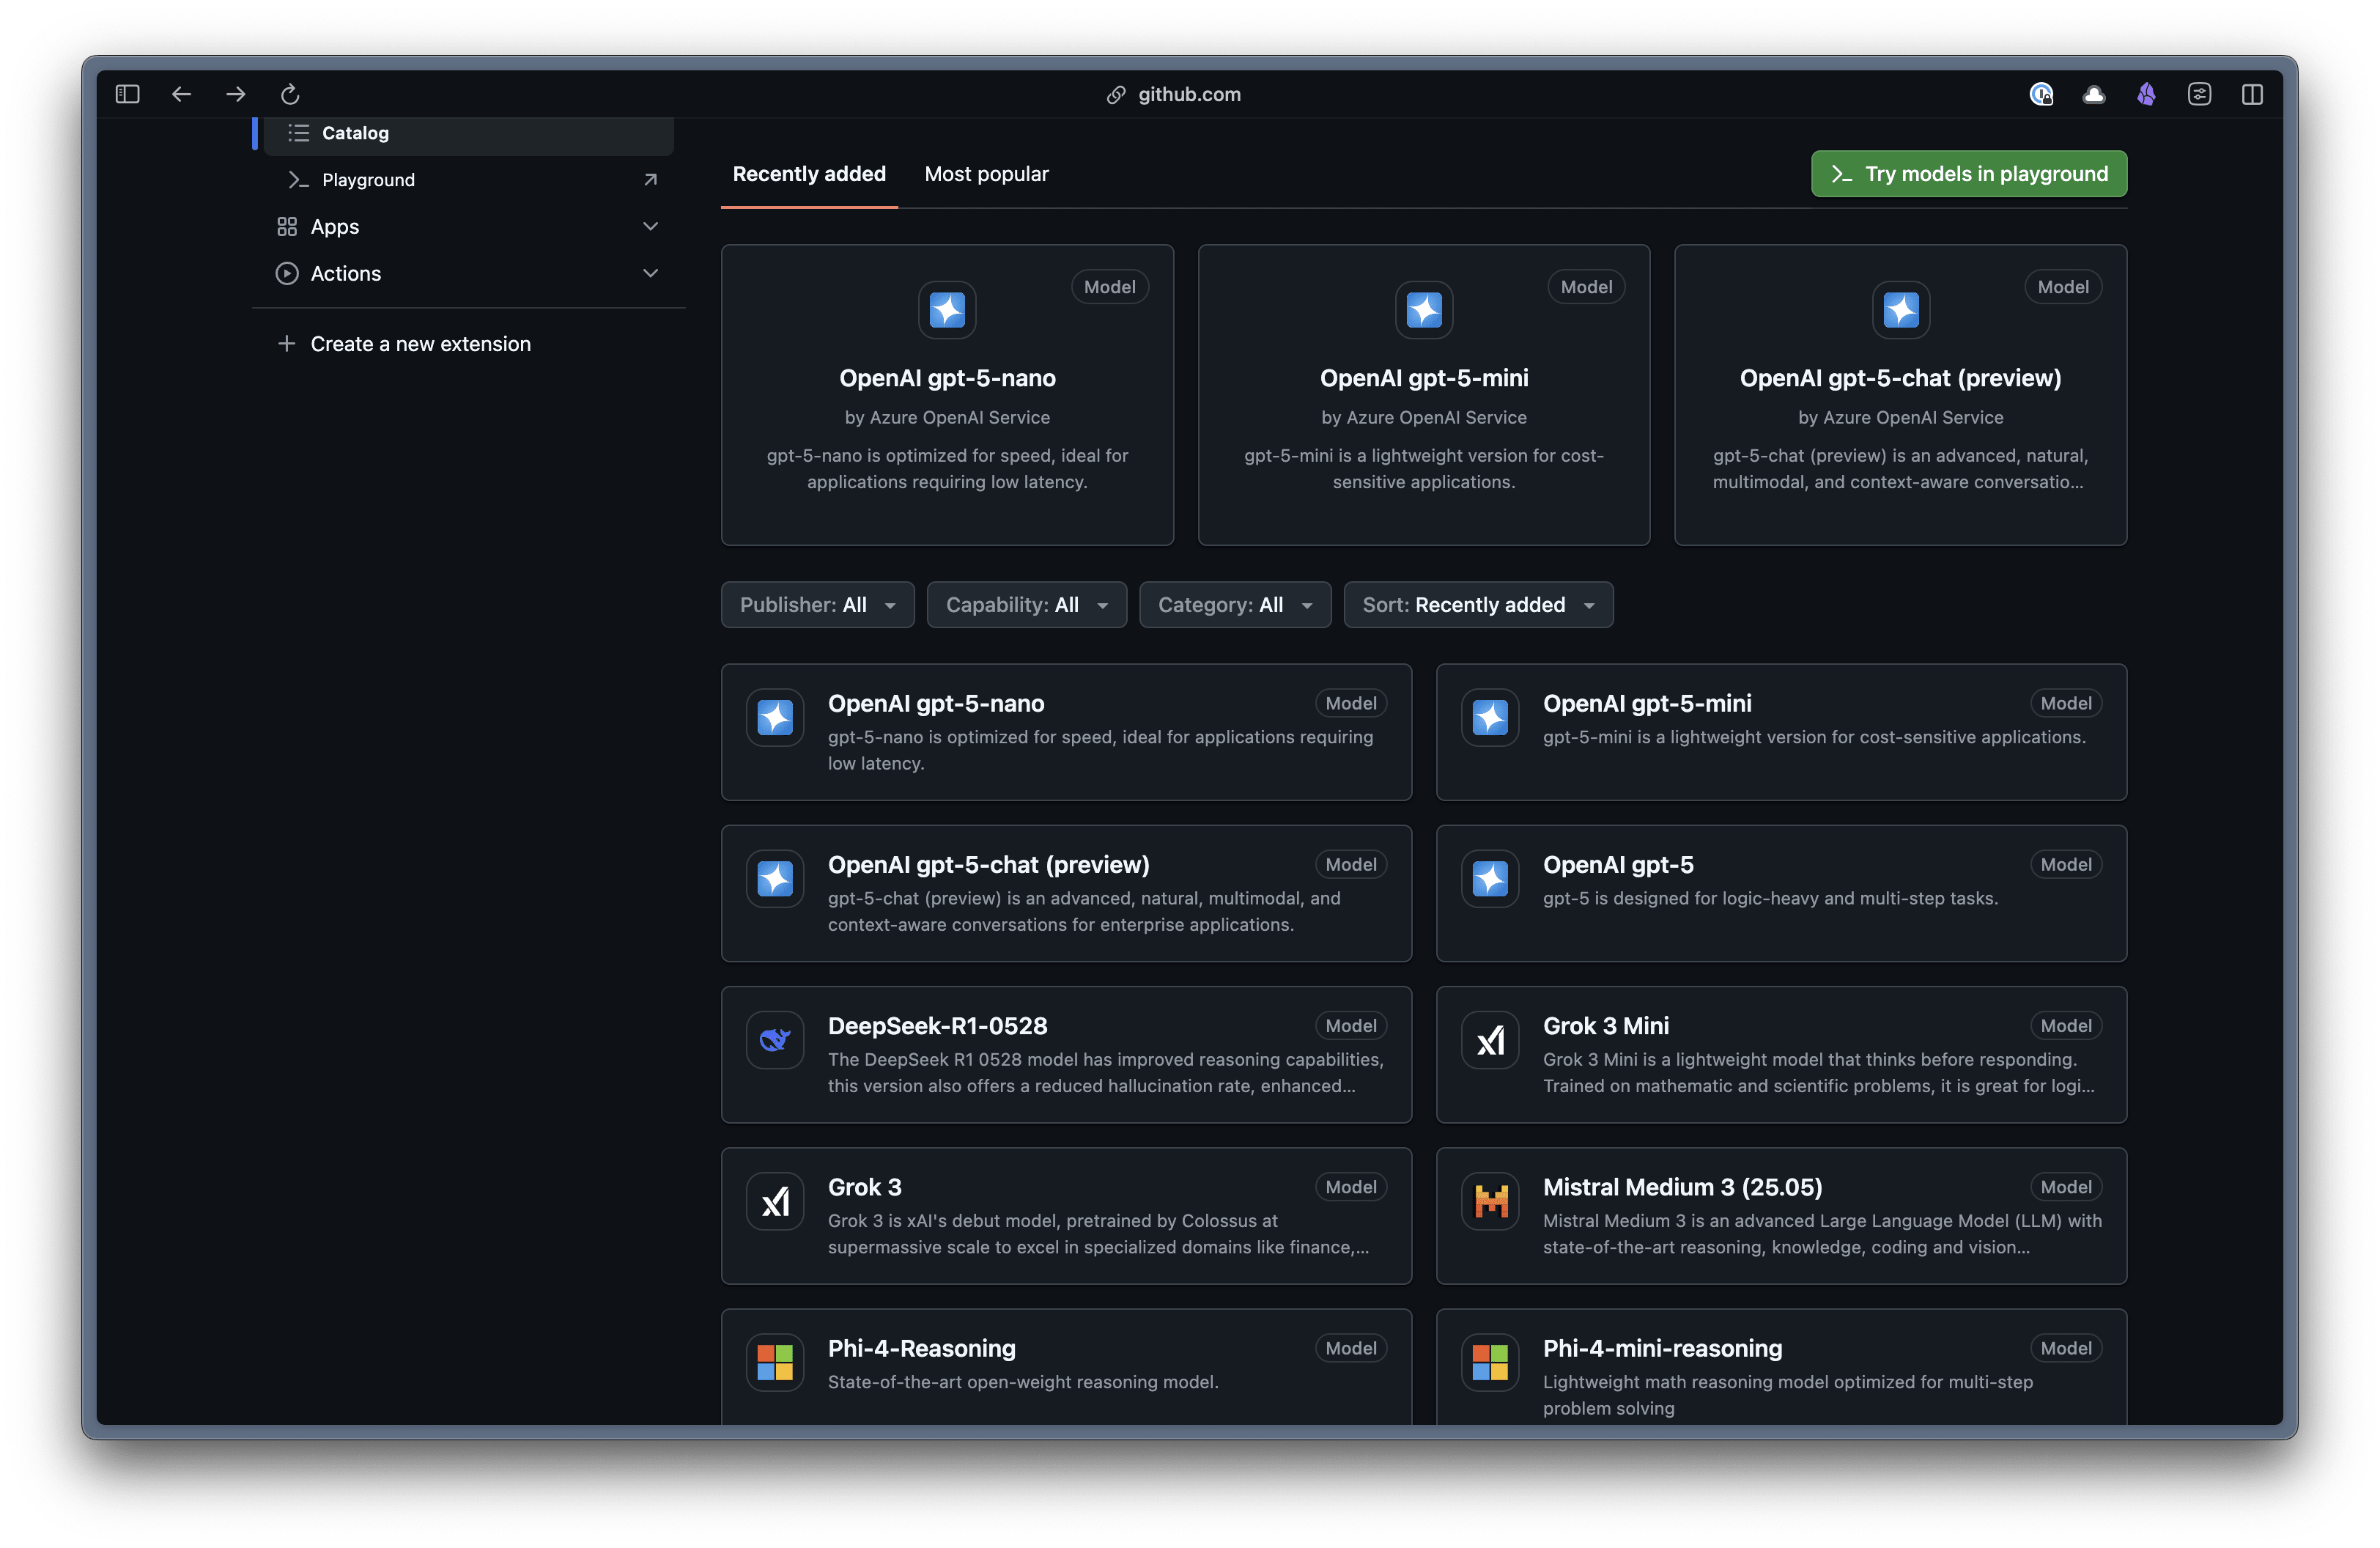
Task: Open the password manager extension icon
Action: pyautogui.click(x=2041, y=94)
